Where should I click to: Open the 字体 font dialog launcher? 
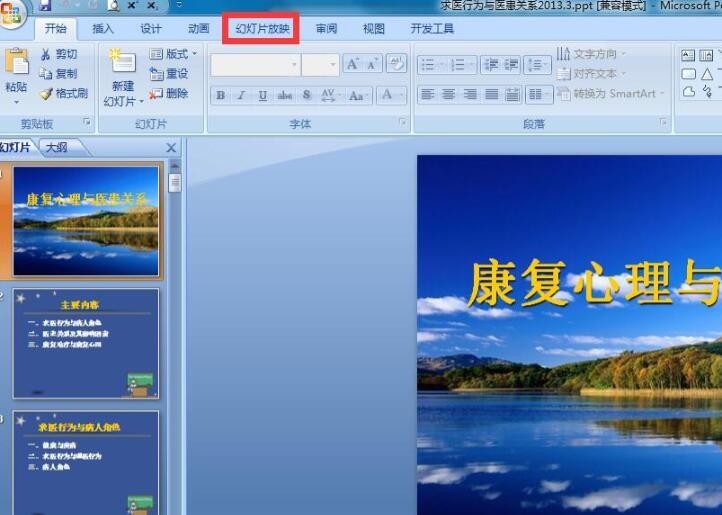pos(402,122)
